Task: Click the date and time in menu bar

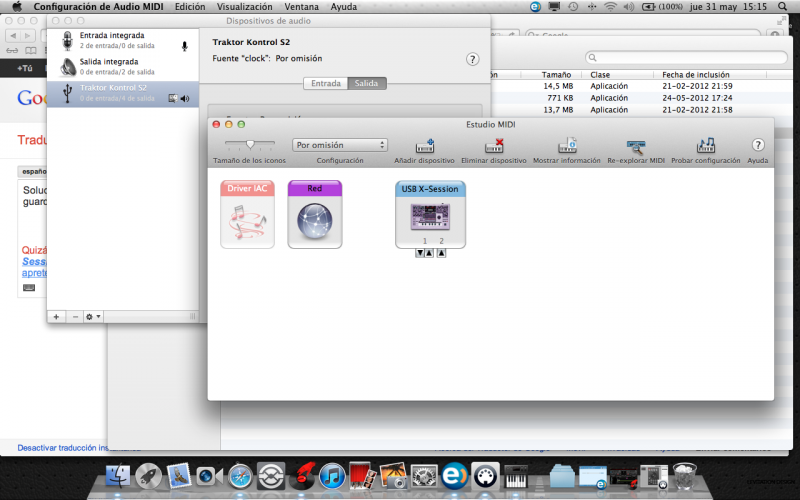Action: 728,7
